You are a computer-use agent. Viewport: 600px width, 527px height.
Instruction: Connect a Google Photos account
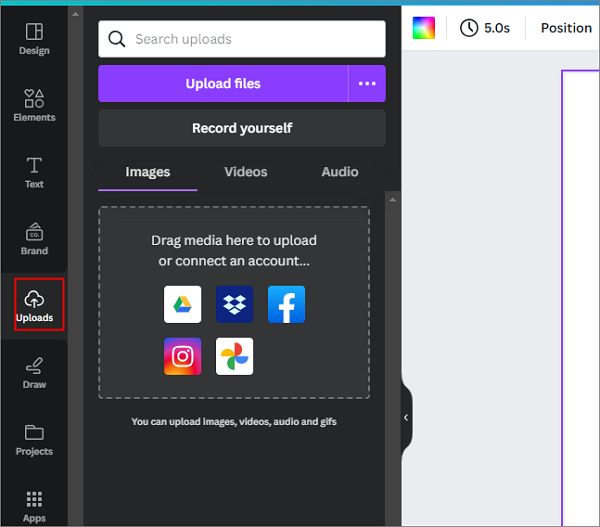point(235,356)
